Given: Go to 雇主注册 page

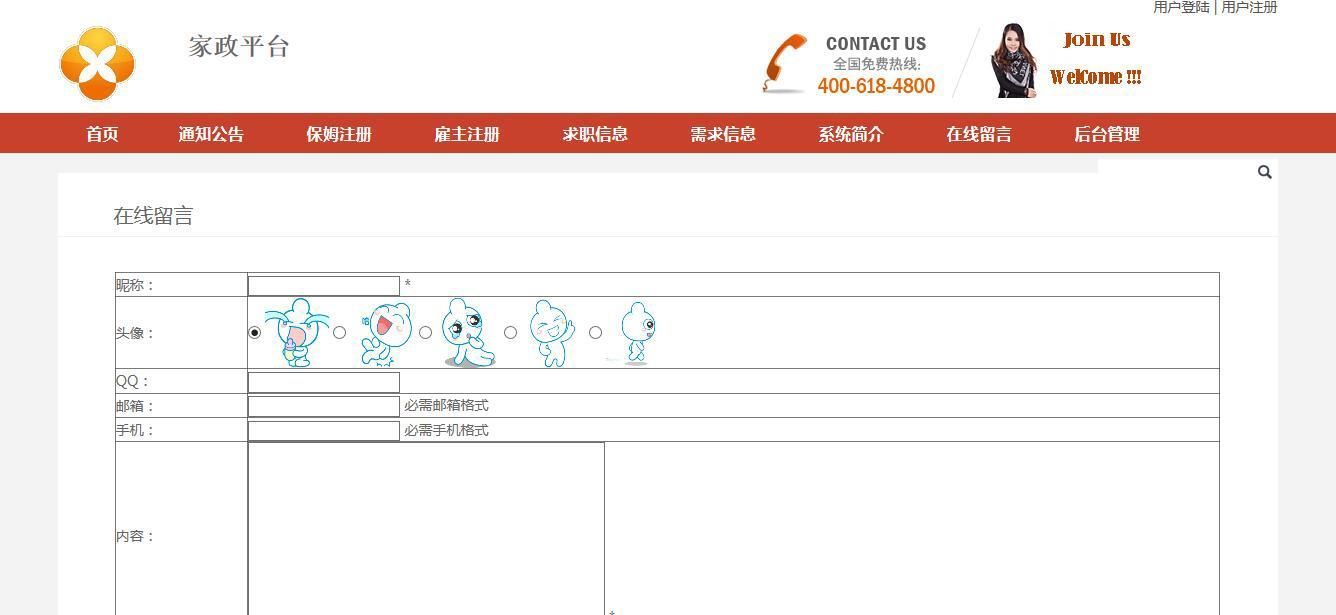Looking at the screenshot, I should tap(467, 134).
